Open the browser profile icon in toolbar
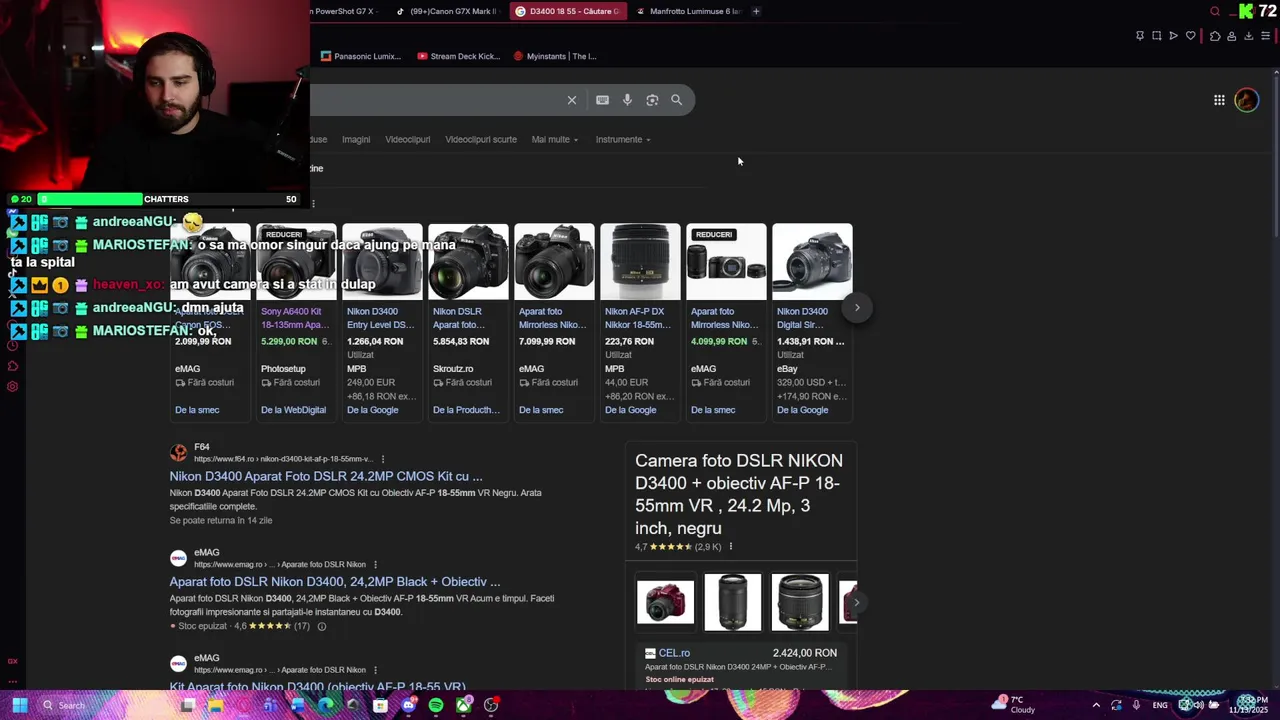Viewport: 1280px width, 720px height. tap(1232, 36)
